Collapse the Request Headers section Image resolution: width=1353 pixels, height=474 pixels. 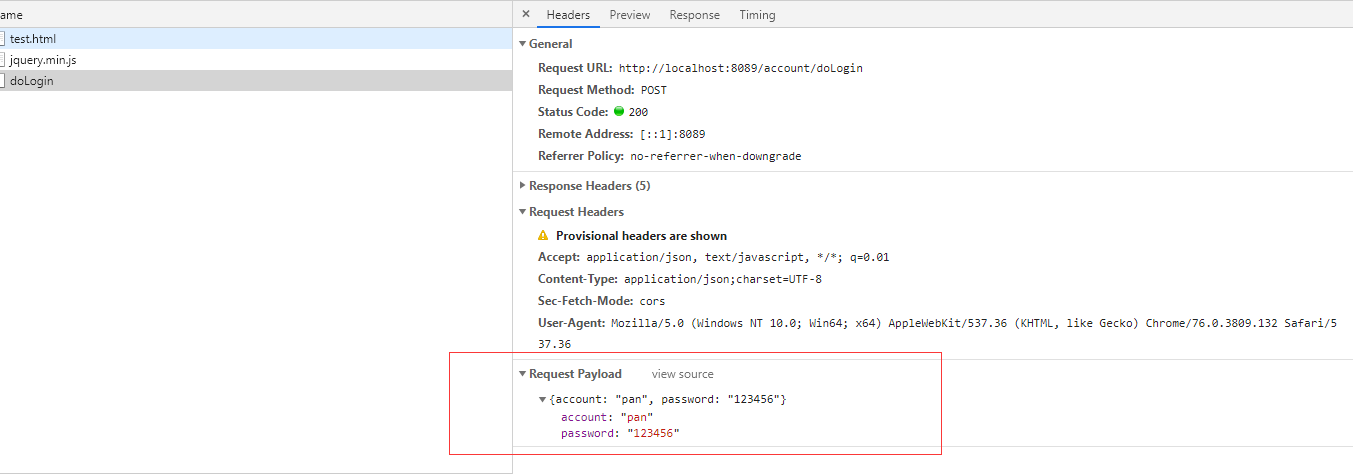522,212
